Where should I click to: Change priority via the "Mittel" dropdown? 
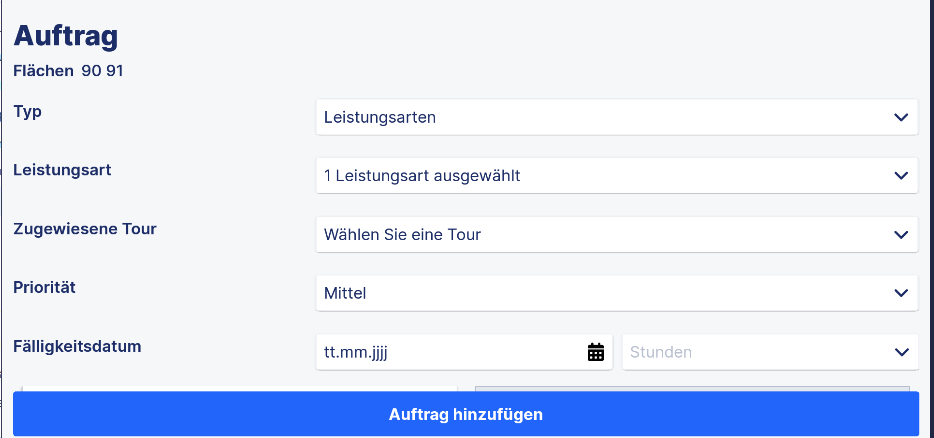[x=617, y=293]
